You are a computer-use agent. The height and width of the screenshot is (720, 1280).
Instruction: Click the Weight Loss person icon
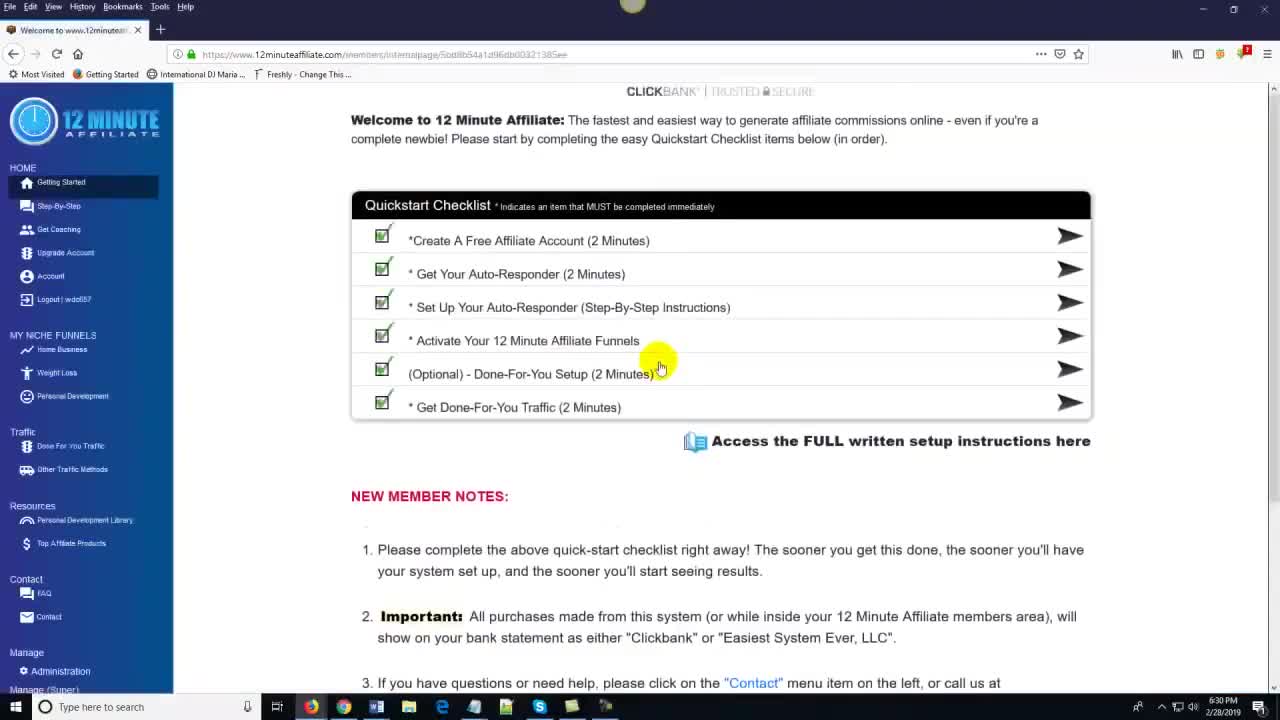(27, 373)
